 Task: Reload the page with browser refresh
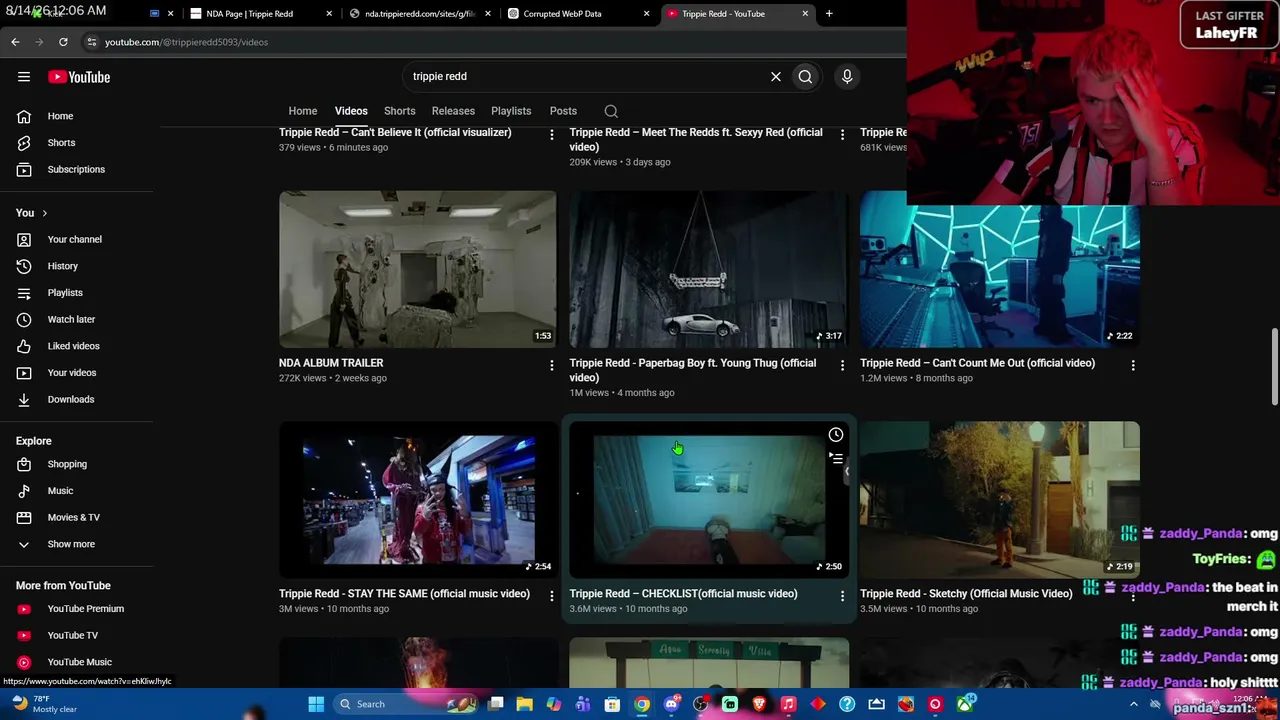(63, 42)
